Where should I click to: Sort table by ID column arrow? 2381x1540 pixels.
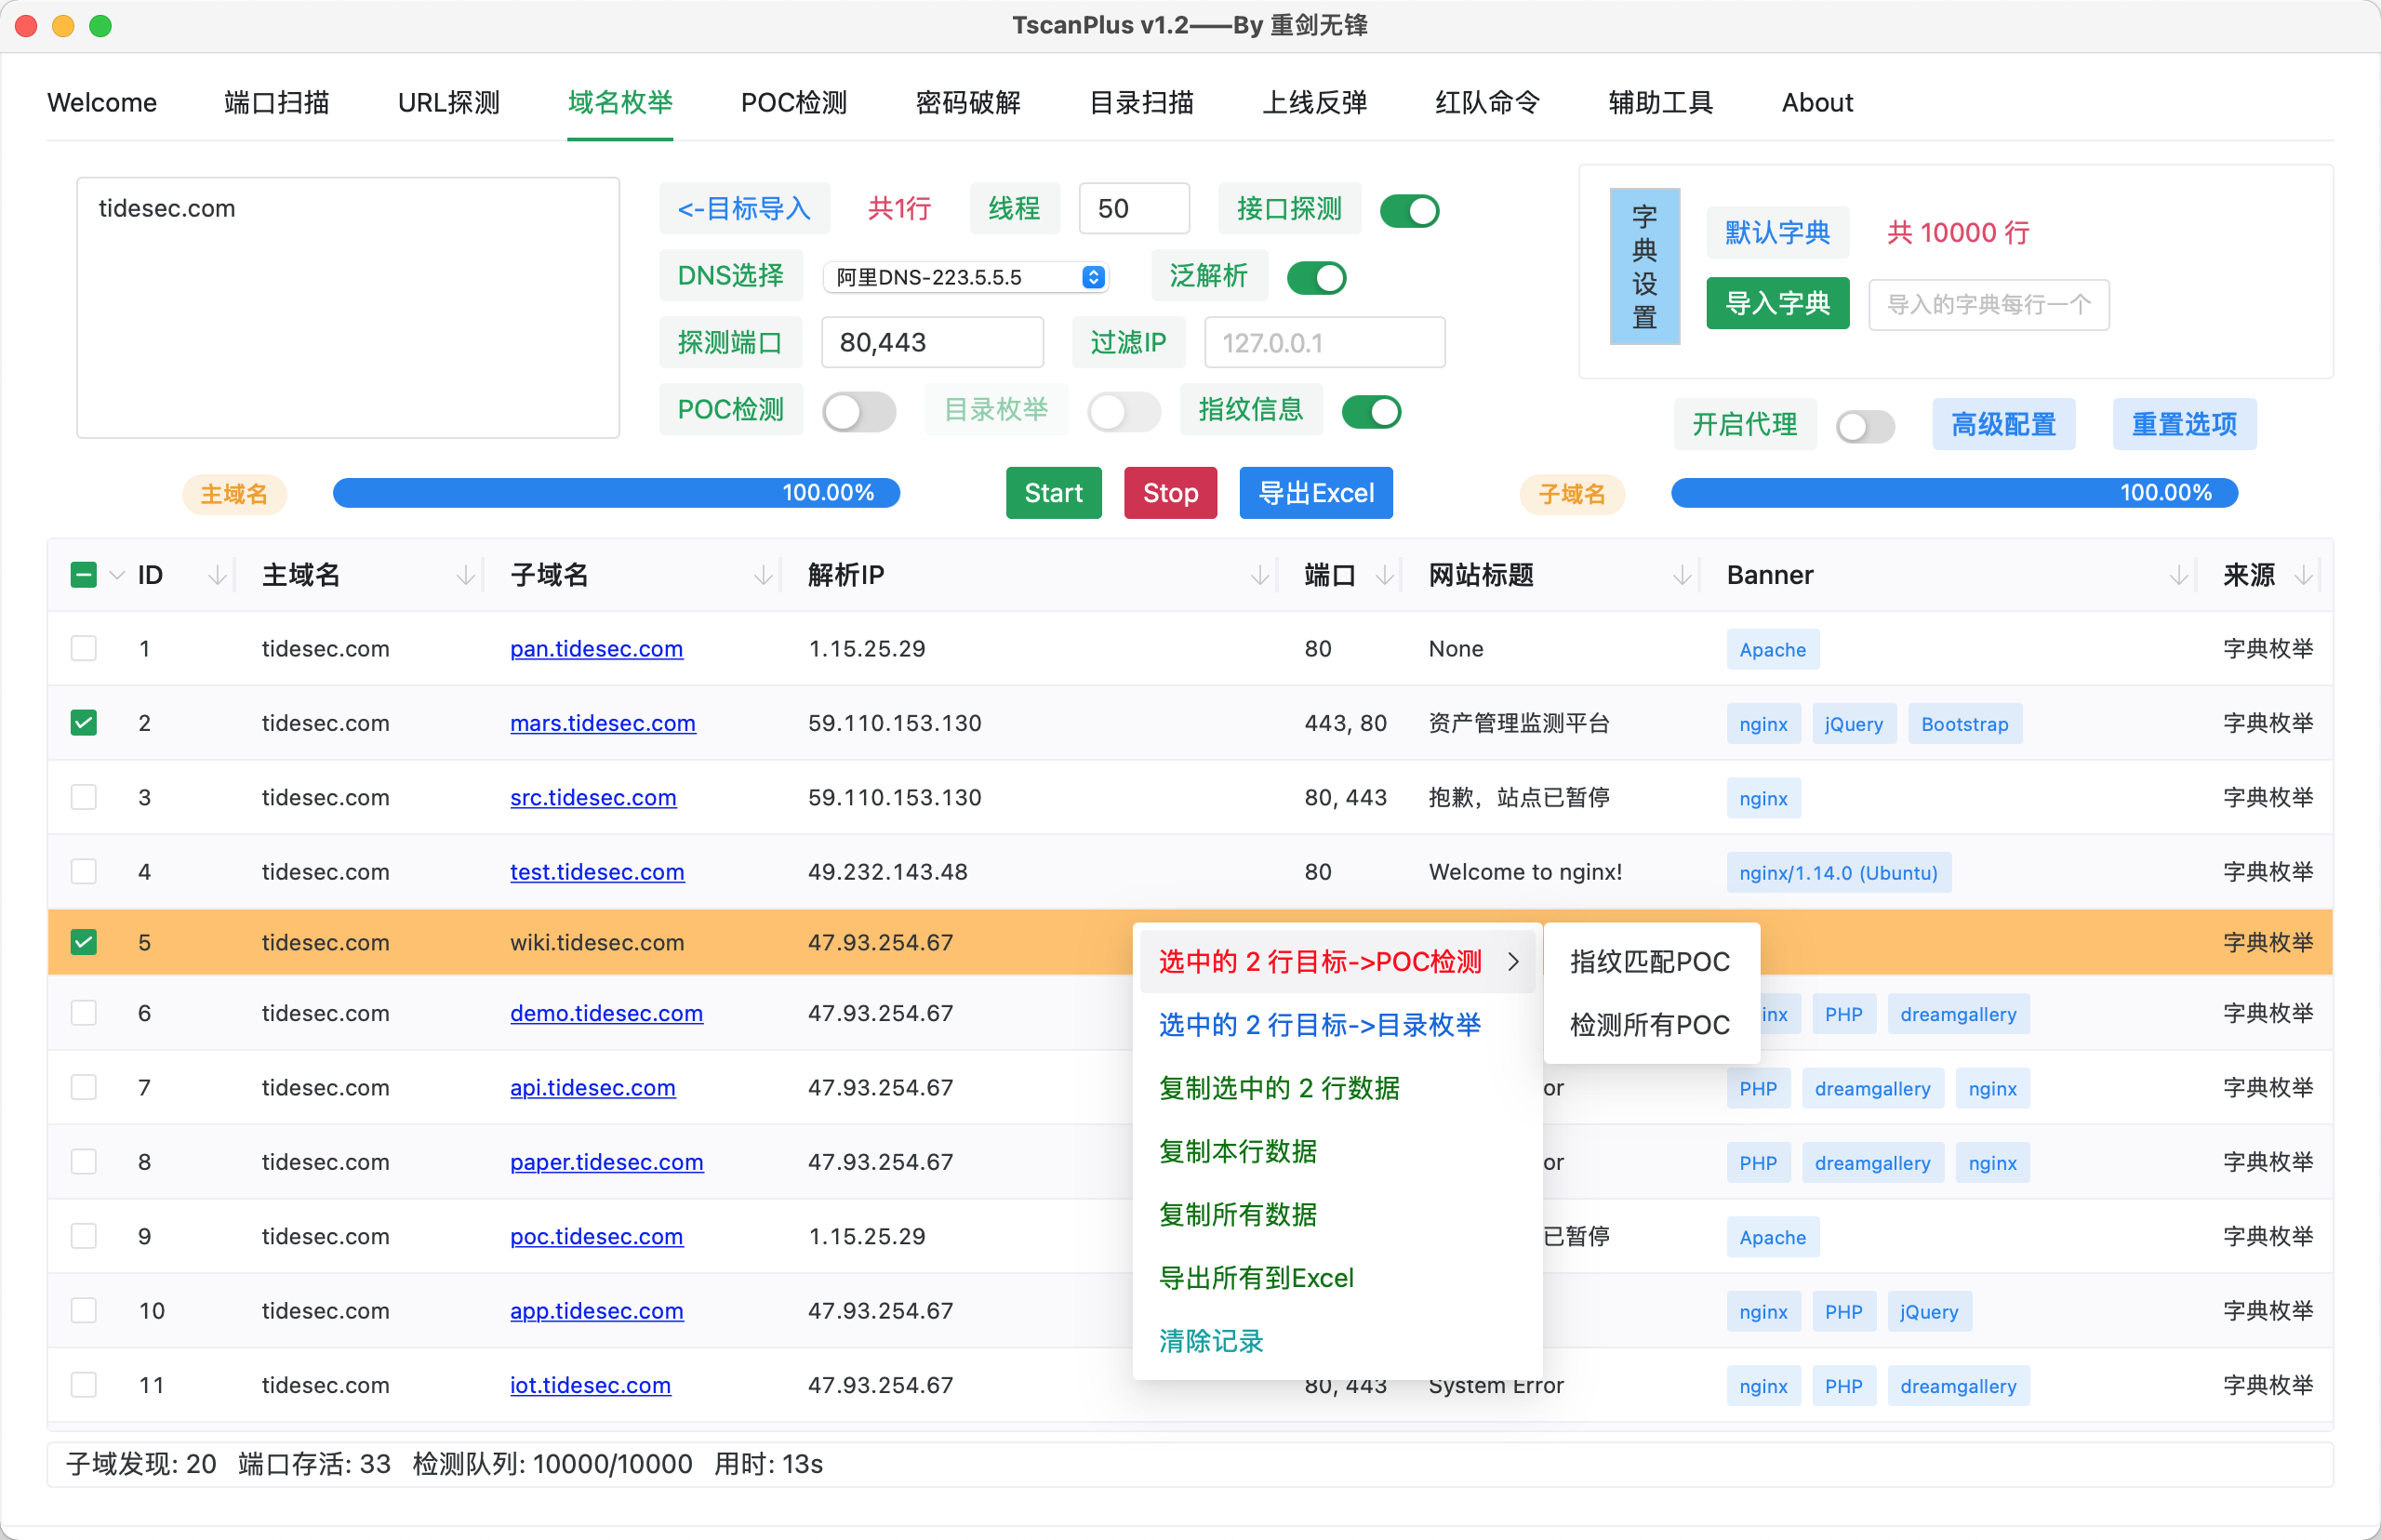(217, 575)
